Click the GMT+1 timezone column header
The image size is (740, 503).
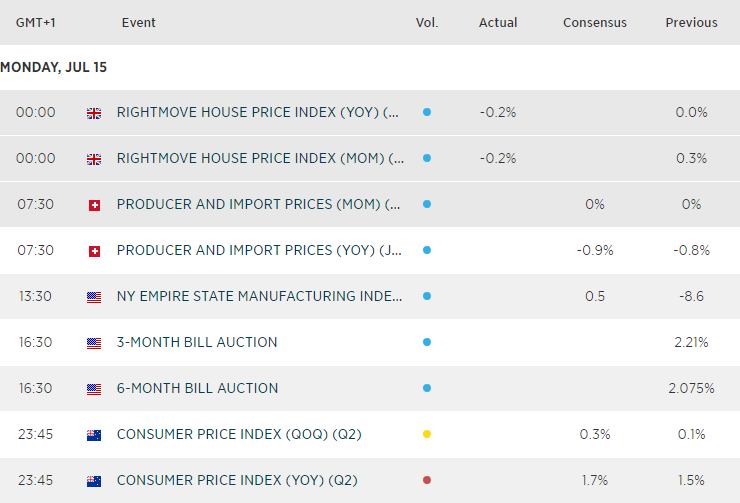35,22
